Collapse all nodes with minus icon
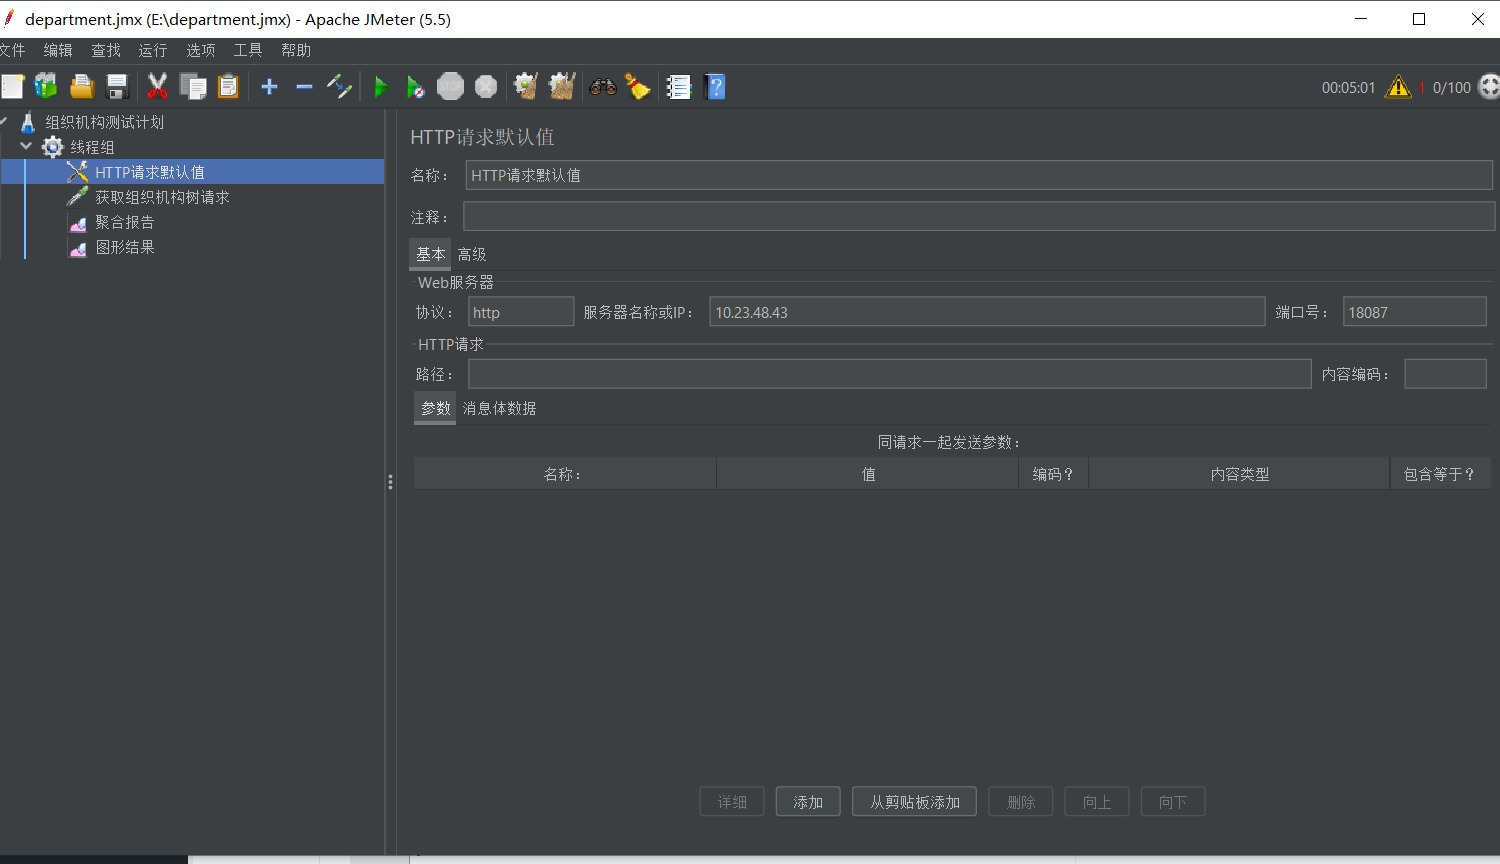This screenshot has height=864, width=1500. [304, 87]
